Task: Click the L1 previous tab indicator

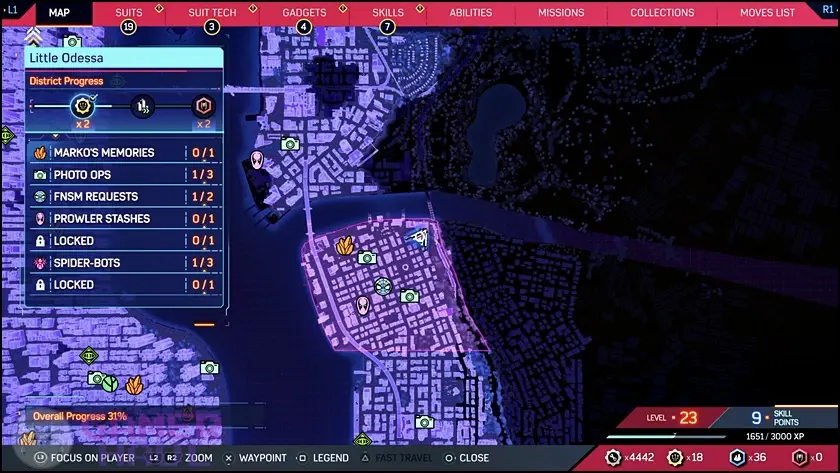Action: 11,10
